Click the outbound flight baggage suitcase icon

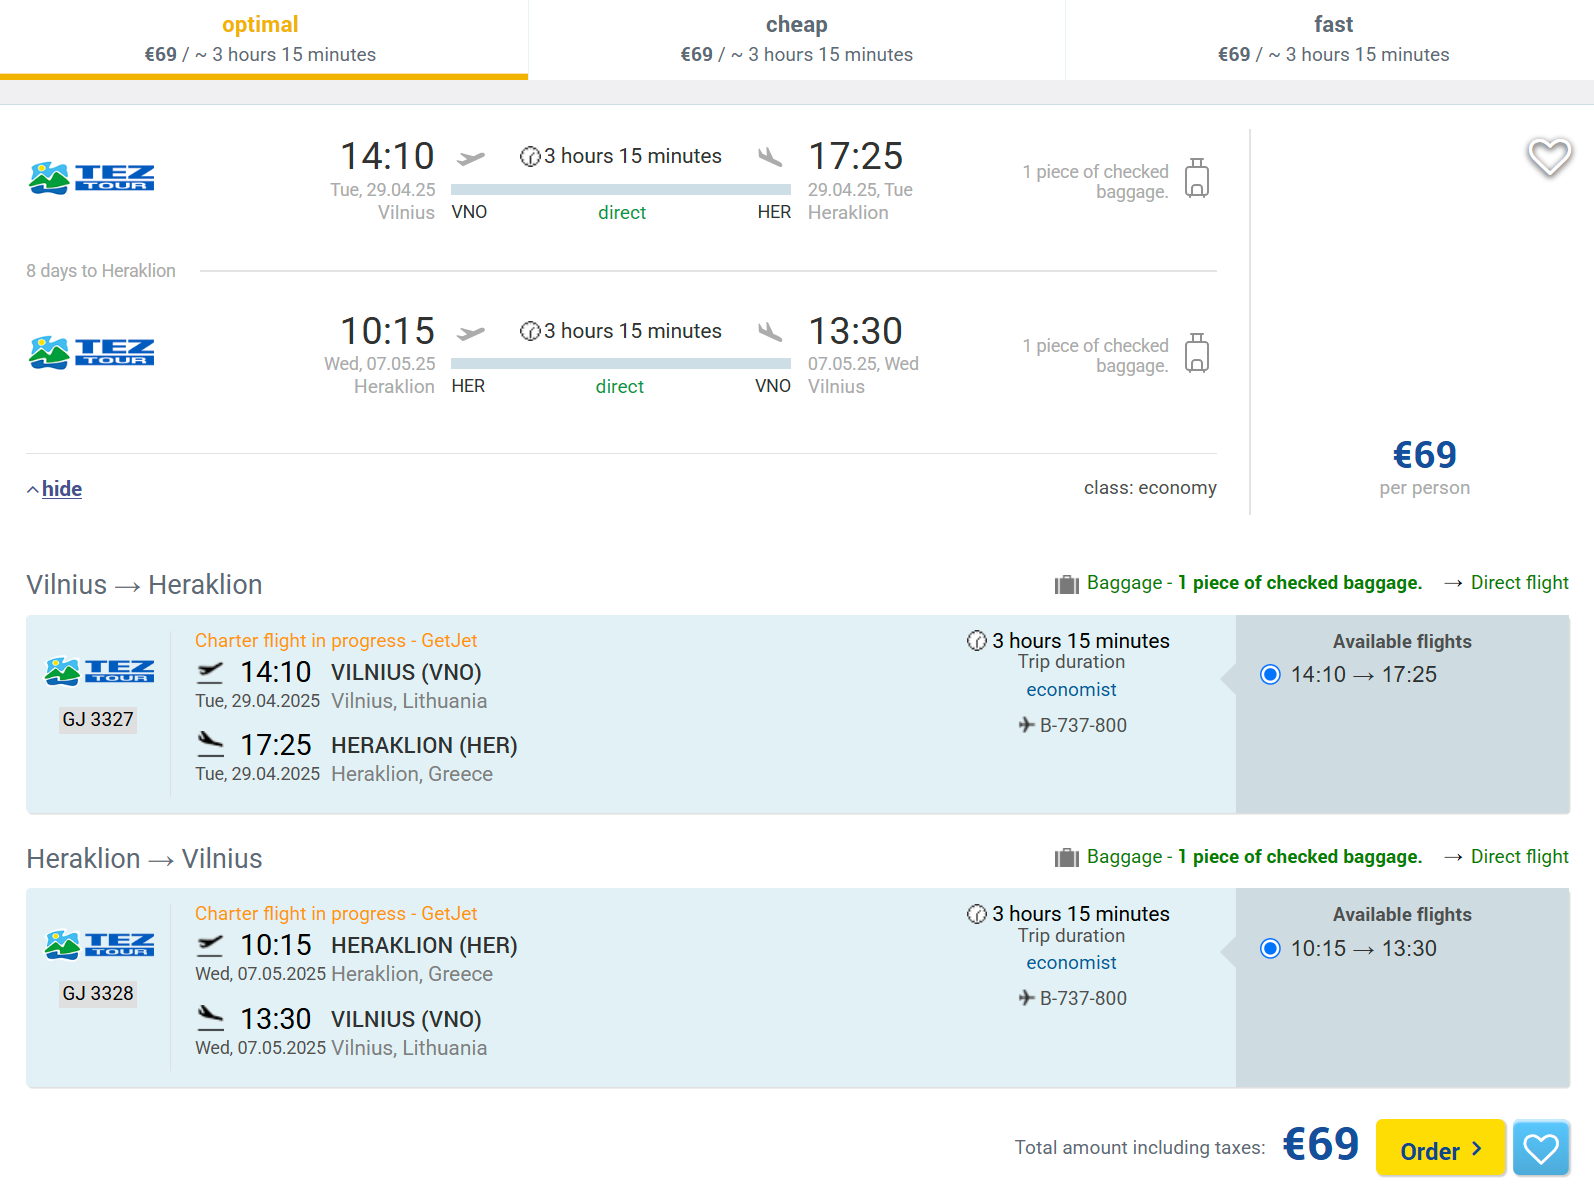1197,178
